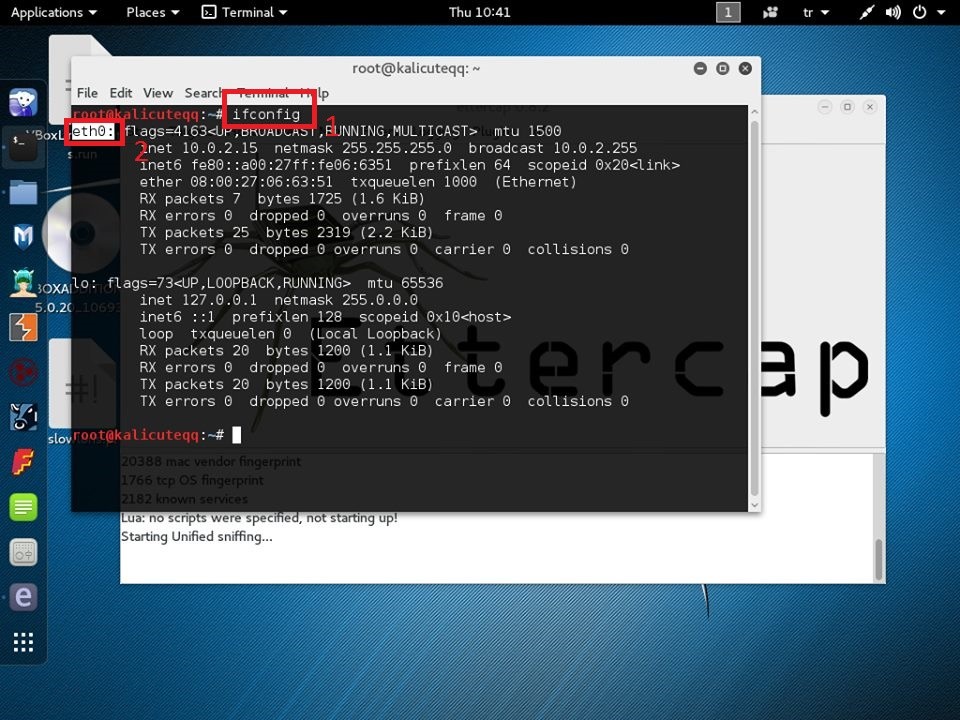The height and width of the screenshot is (720, 960).
Task: Launch the BeEF bull icon in dock
Action: click(23, 417)
